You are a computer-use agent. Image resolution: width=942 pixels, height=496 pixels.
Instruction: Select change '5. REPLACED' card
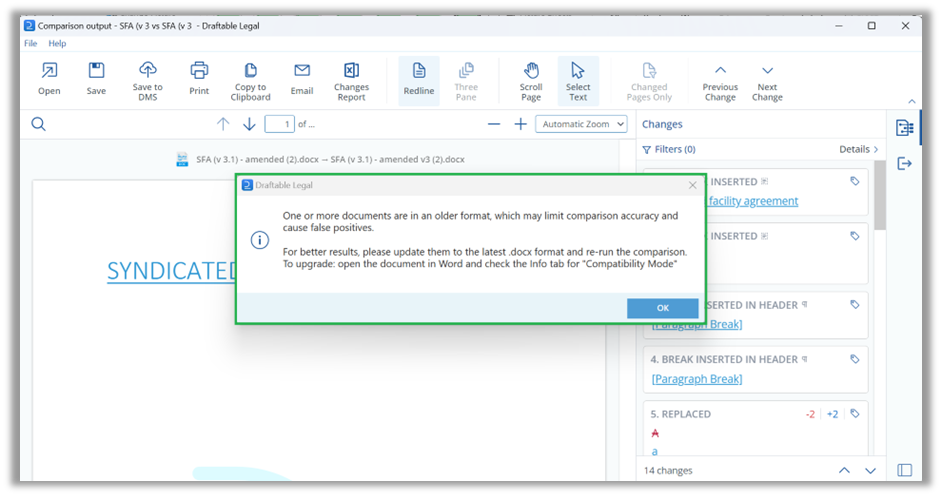click(755, 428)
